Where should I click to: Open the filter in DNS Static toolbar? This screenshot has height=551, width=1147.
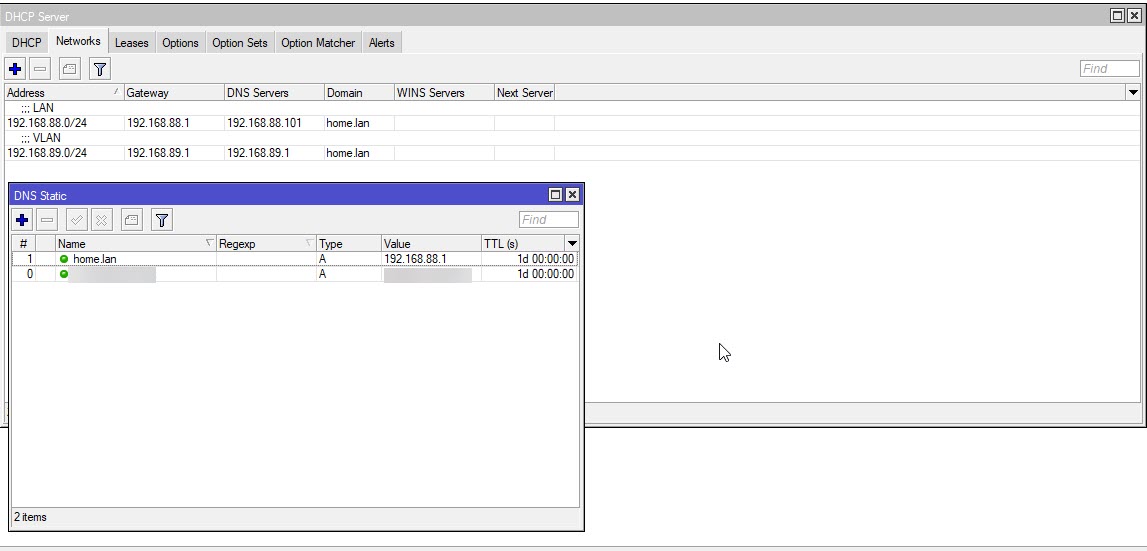162,220
